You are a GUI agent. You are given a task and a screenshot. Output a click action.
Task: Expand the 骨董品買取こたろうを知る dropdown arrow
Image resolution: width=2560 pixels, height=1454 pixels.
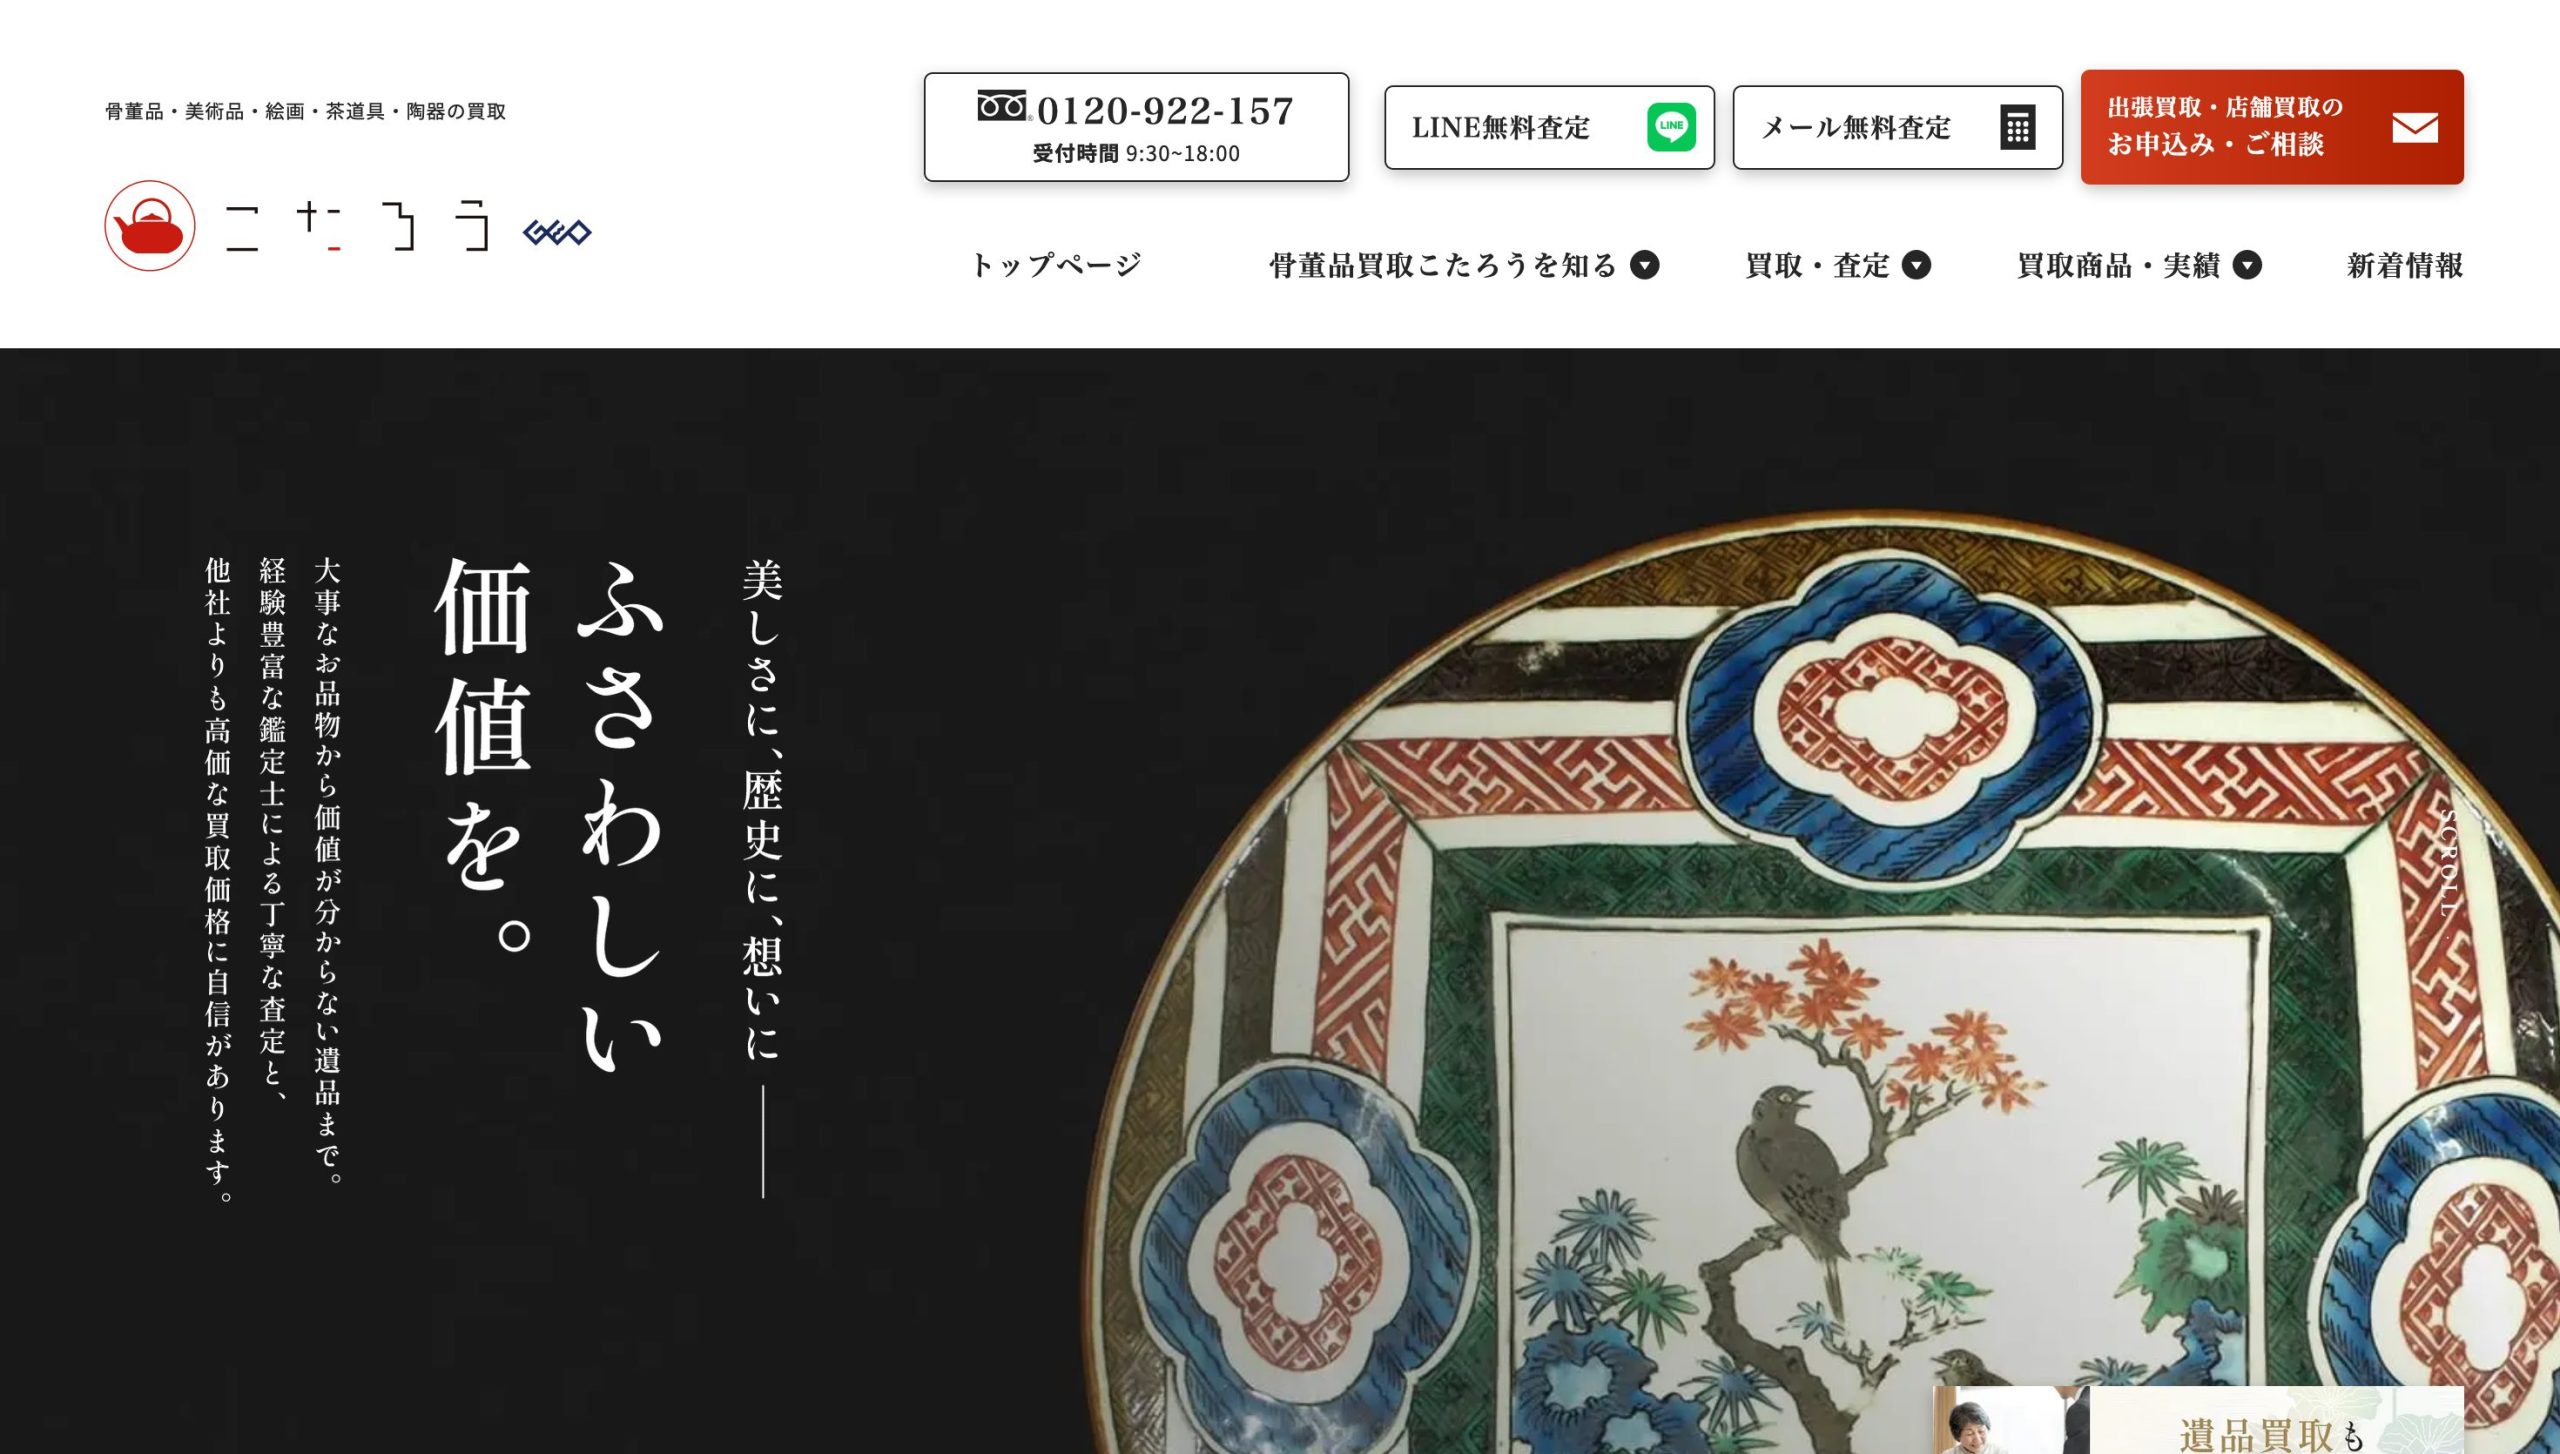coord(1645,265)
